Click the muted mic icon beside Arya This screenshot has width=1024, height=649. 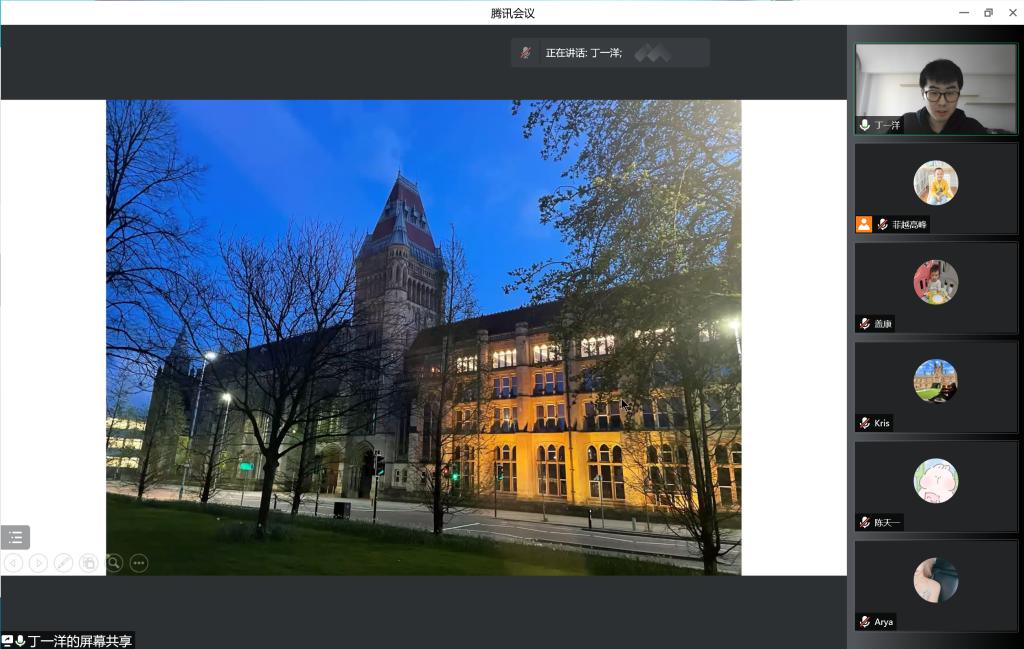point(864,622)
